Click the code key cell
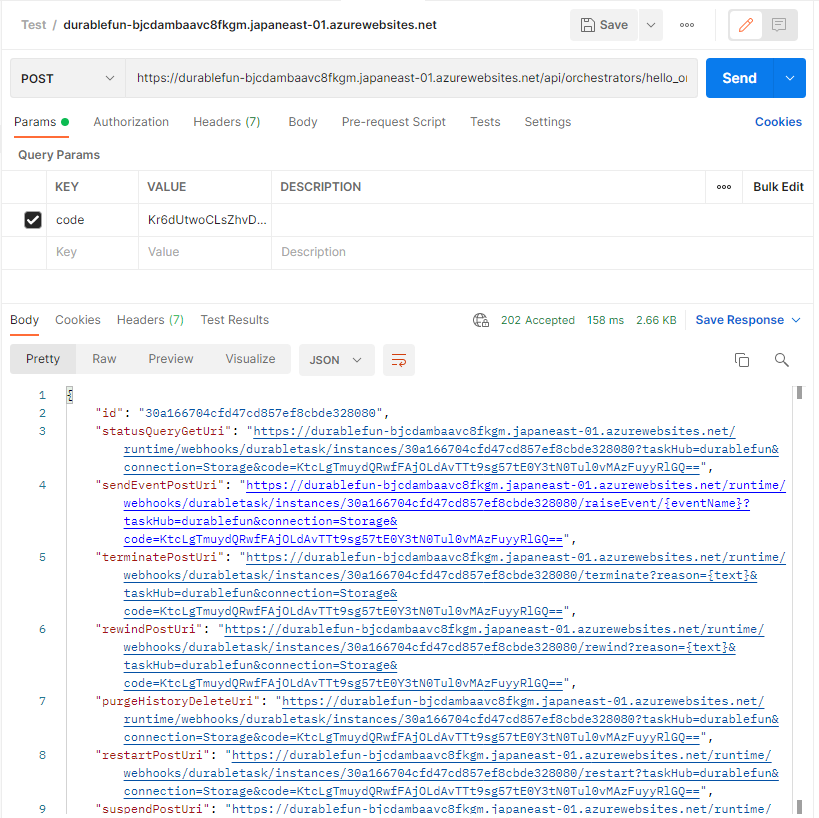Viewport: 819px width, 818px height. 92,220
